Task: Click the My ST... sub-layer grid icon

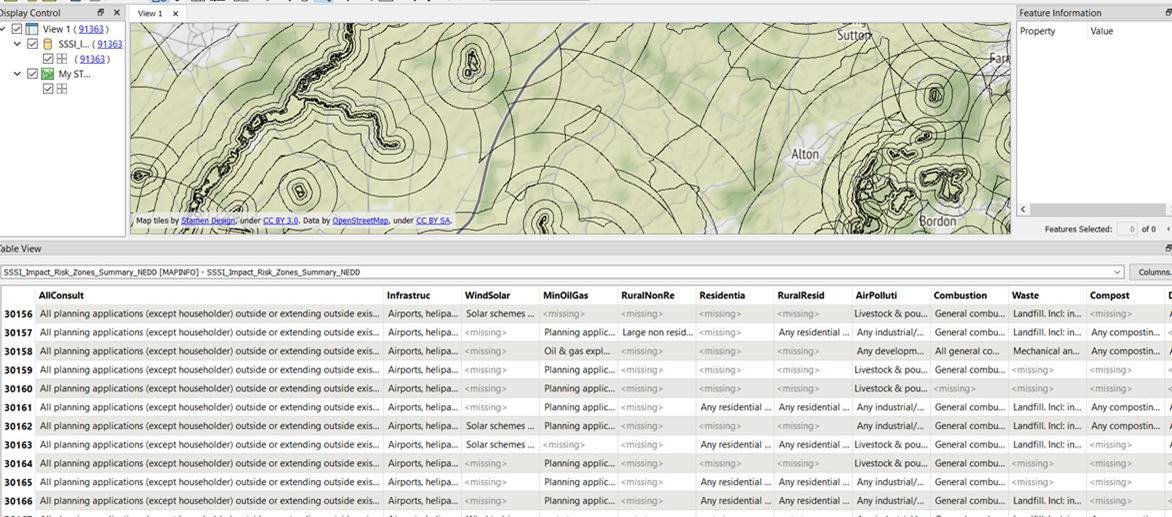Action: [x=62, y=89]
